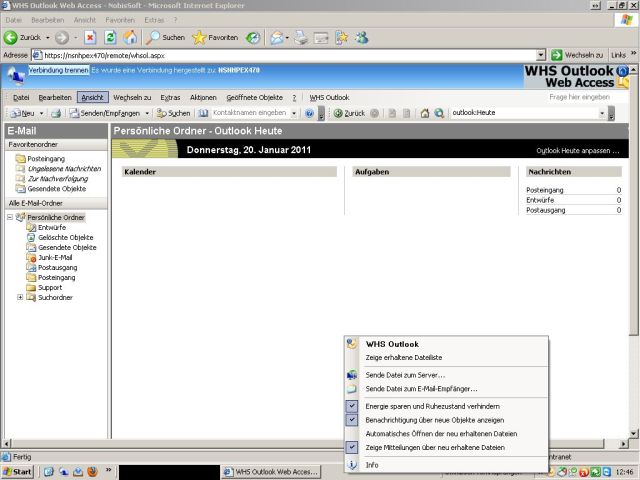
Task: Open WHS Outlook Web Access taskbar button
Action: 272,472
